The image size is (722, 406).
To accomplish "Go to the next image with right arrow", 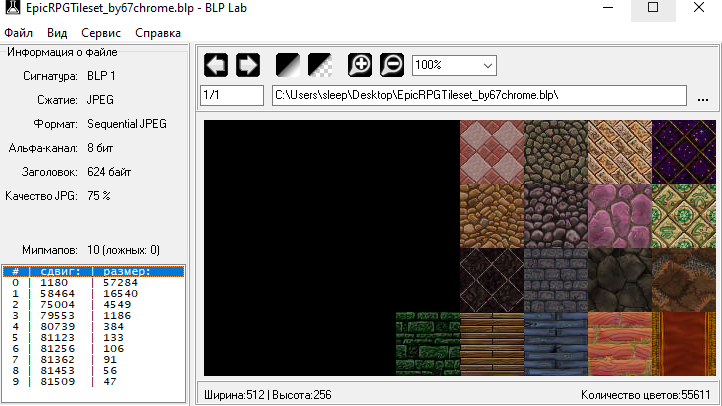I will point(248,65).
